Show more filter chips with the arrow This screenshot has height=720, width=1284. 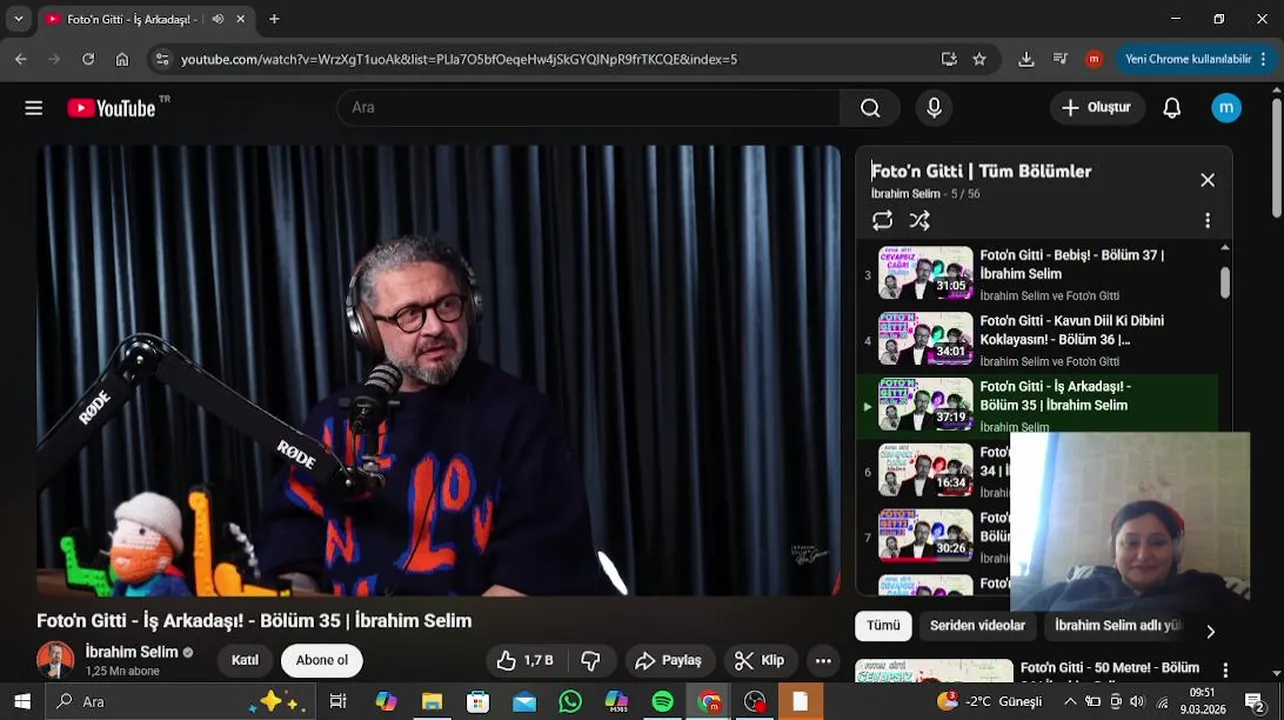pyautogui.click(x=1210, y=632)
